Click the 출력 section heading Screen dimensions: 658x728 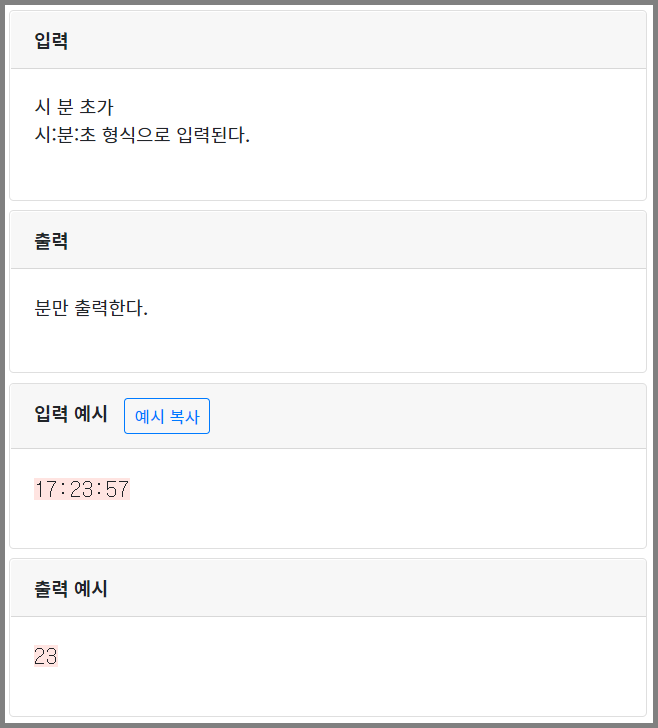(51, 240)
